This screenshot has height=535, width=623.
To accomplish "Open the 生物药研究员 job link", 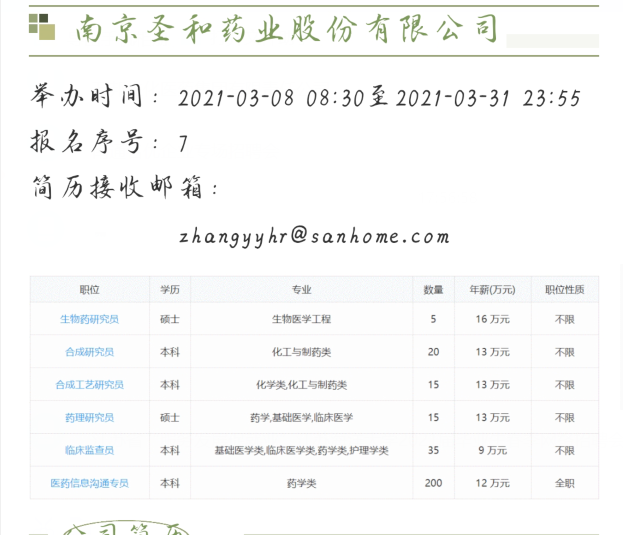I will click(x=89, y=319).
